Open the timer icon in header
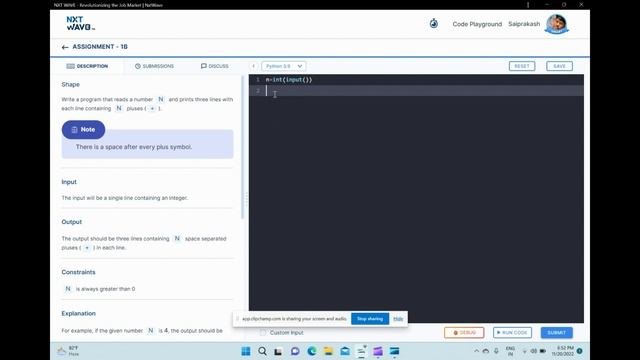 tap(433, 24)
